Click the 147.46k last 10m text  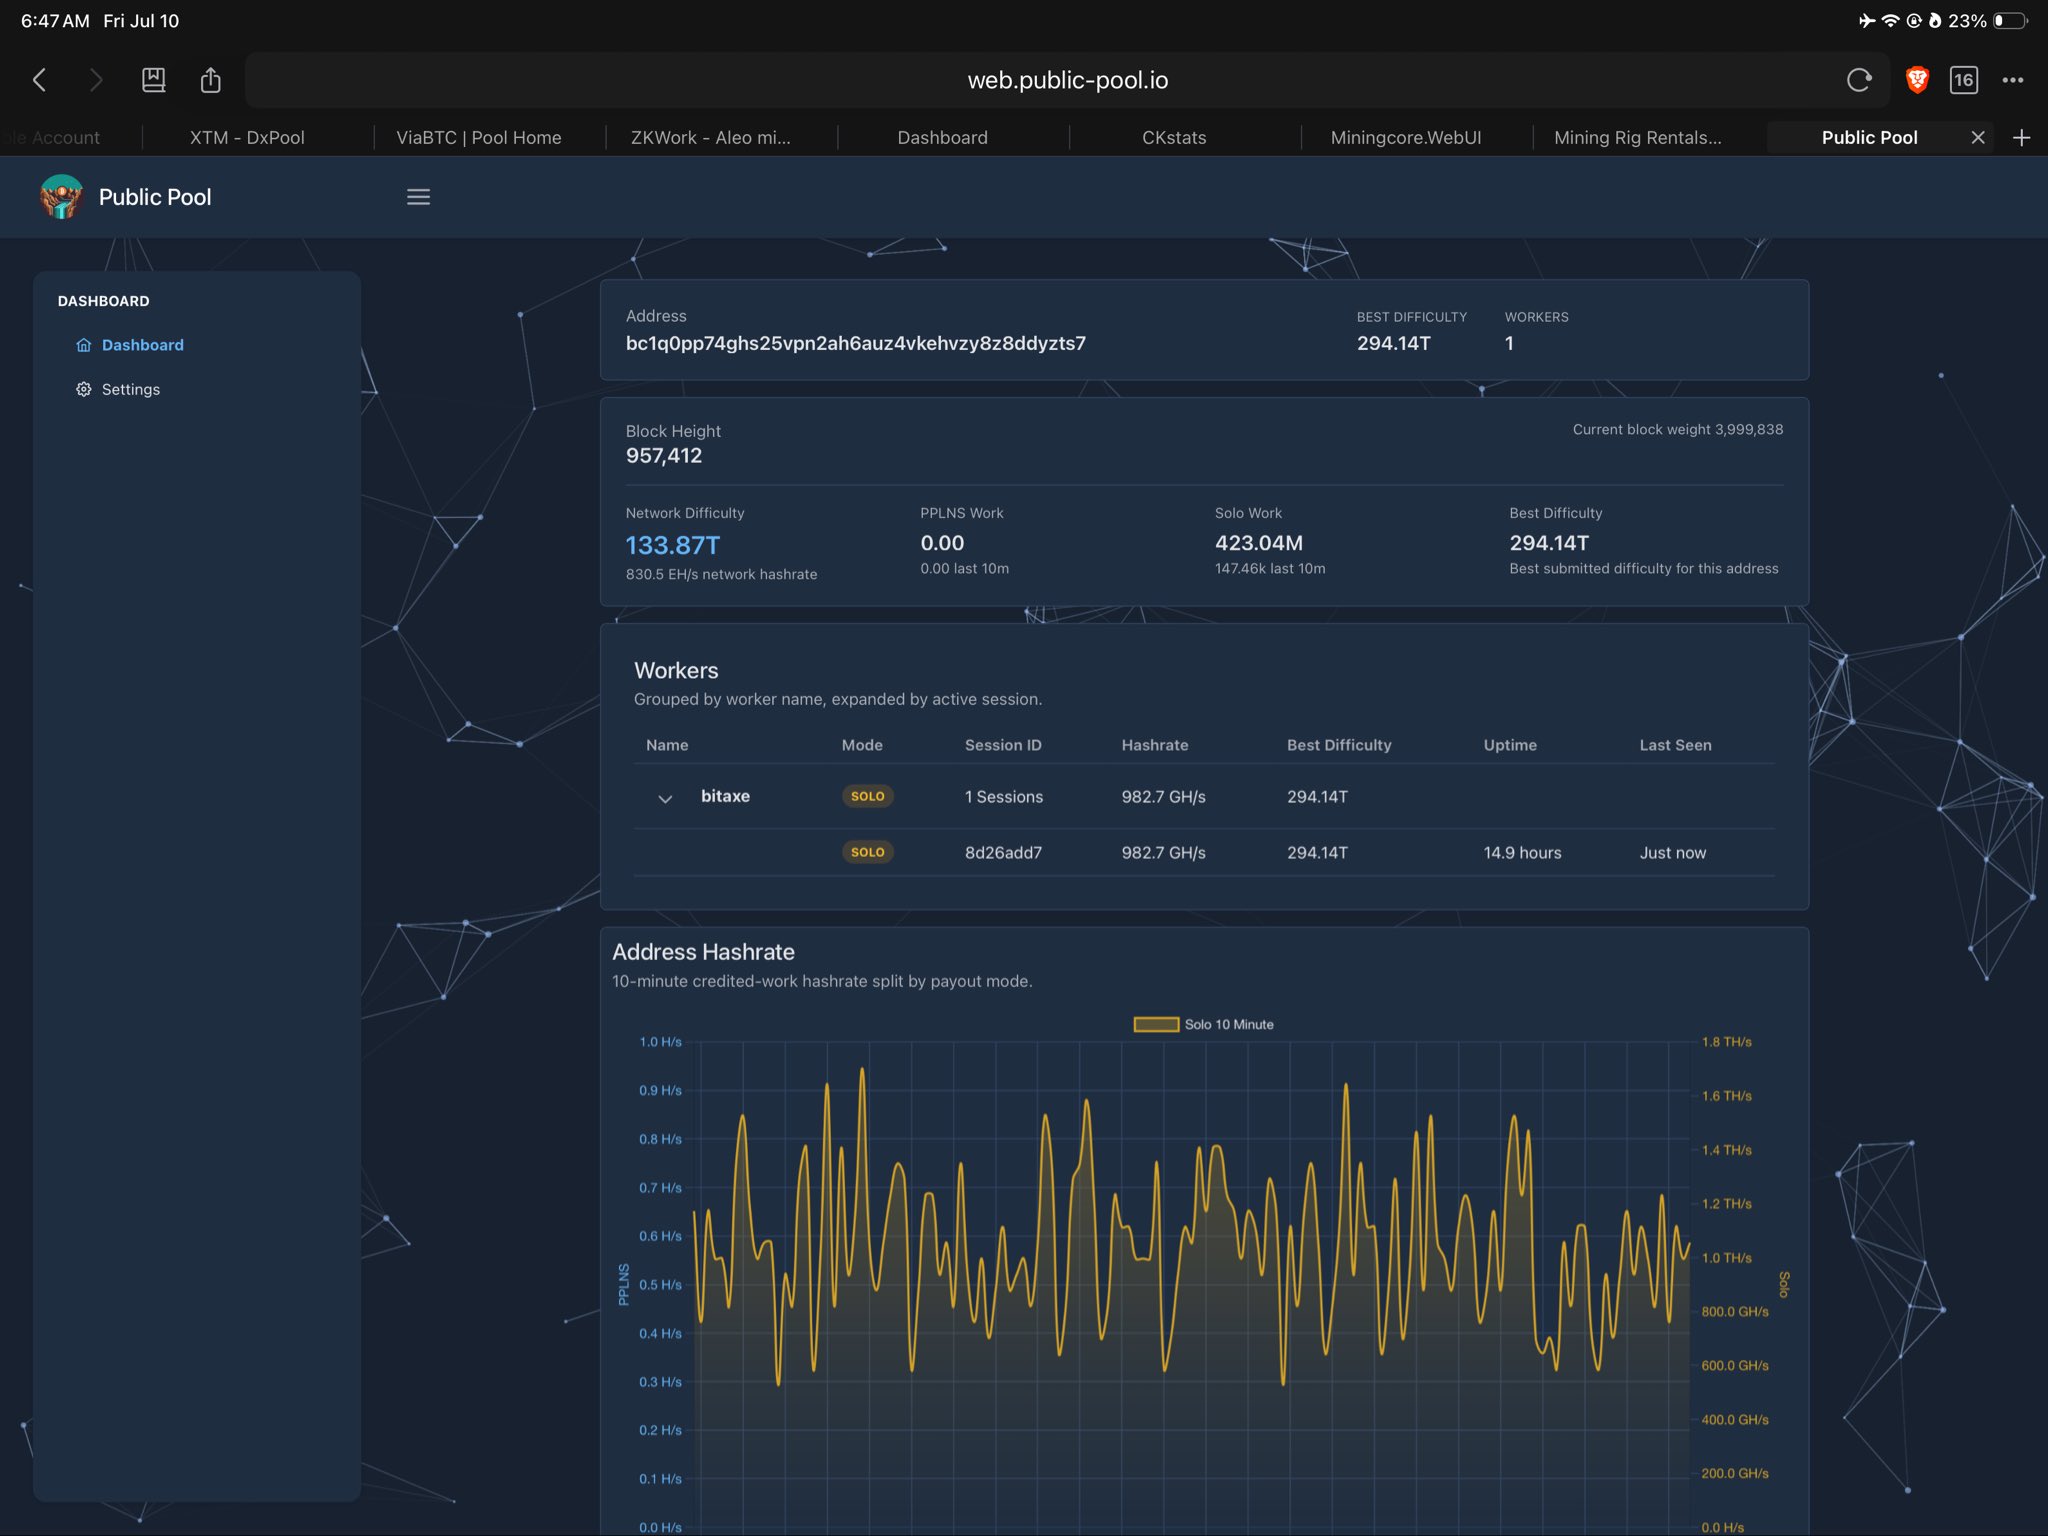1270,568
